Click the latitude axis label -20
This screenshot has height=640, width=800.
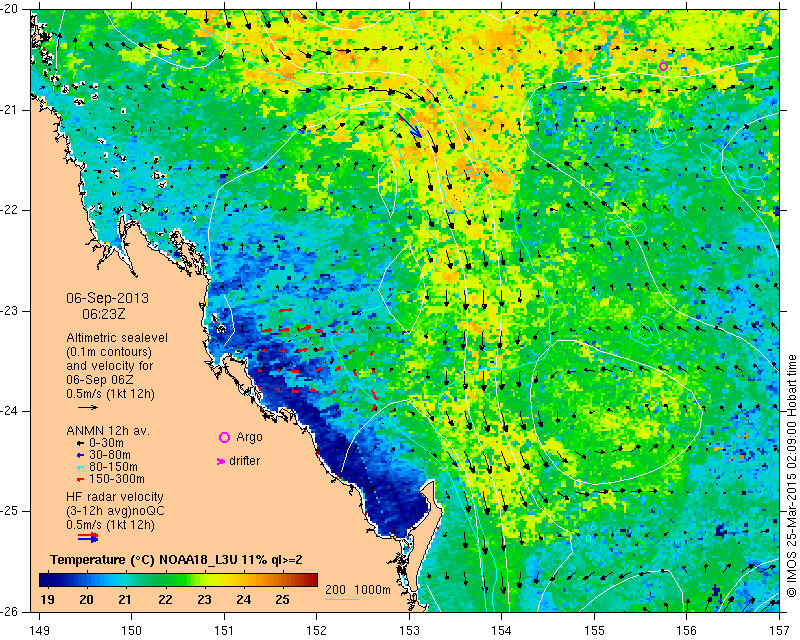click(x=10, y=9)
